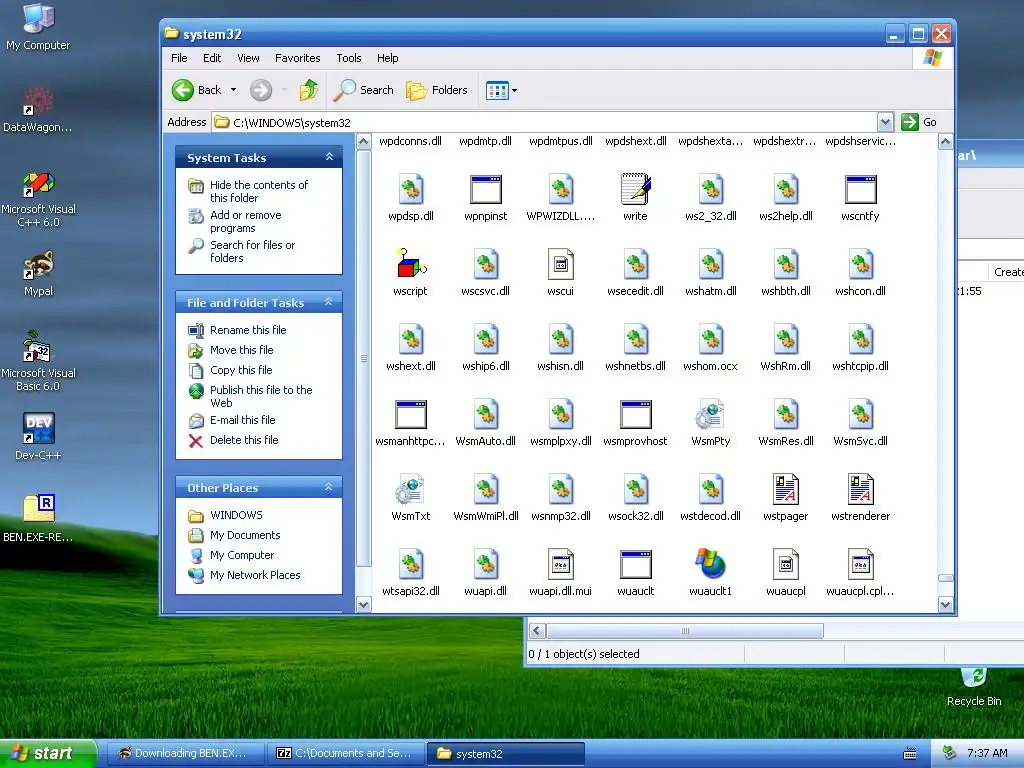Collapse the File and Folder Tasks panel
This screenshot has height=768, width=1024.
click(x=329, y=302)
